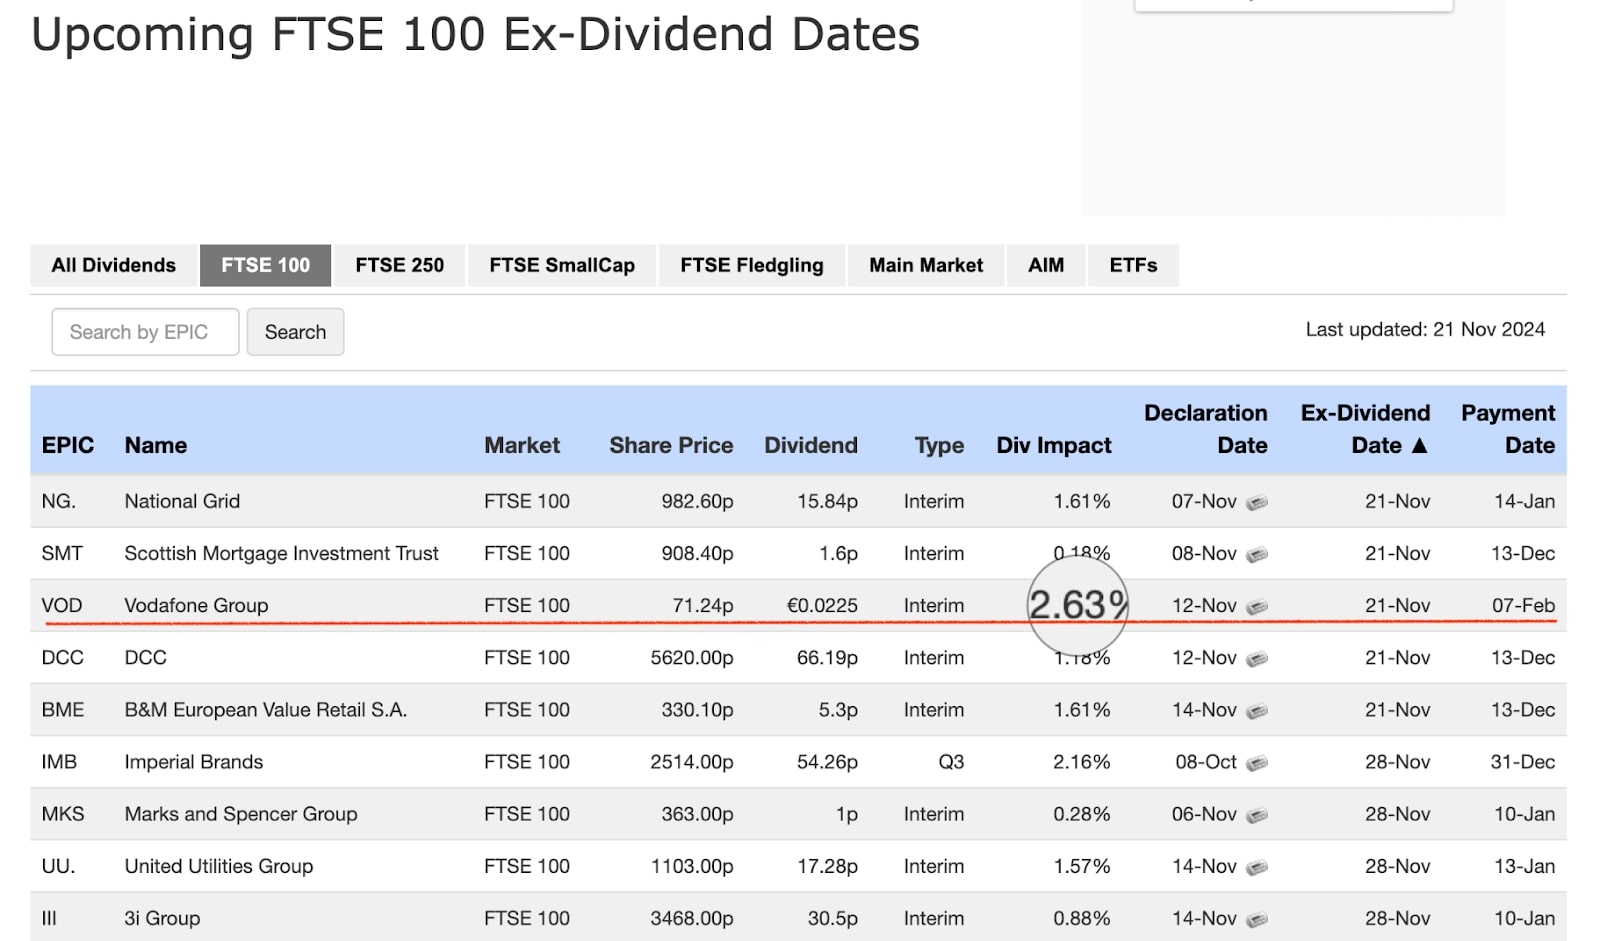Open 3i Group company link
This screenshot has width=1600, height=941.
[x=162, y=918]
